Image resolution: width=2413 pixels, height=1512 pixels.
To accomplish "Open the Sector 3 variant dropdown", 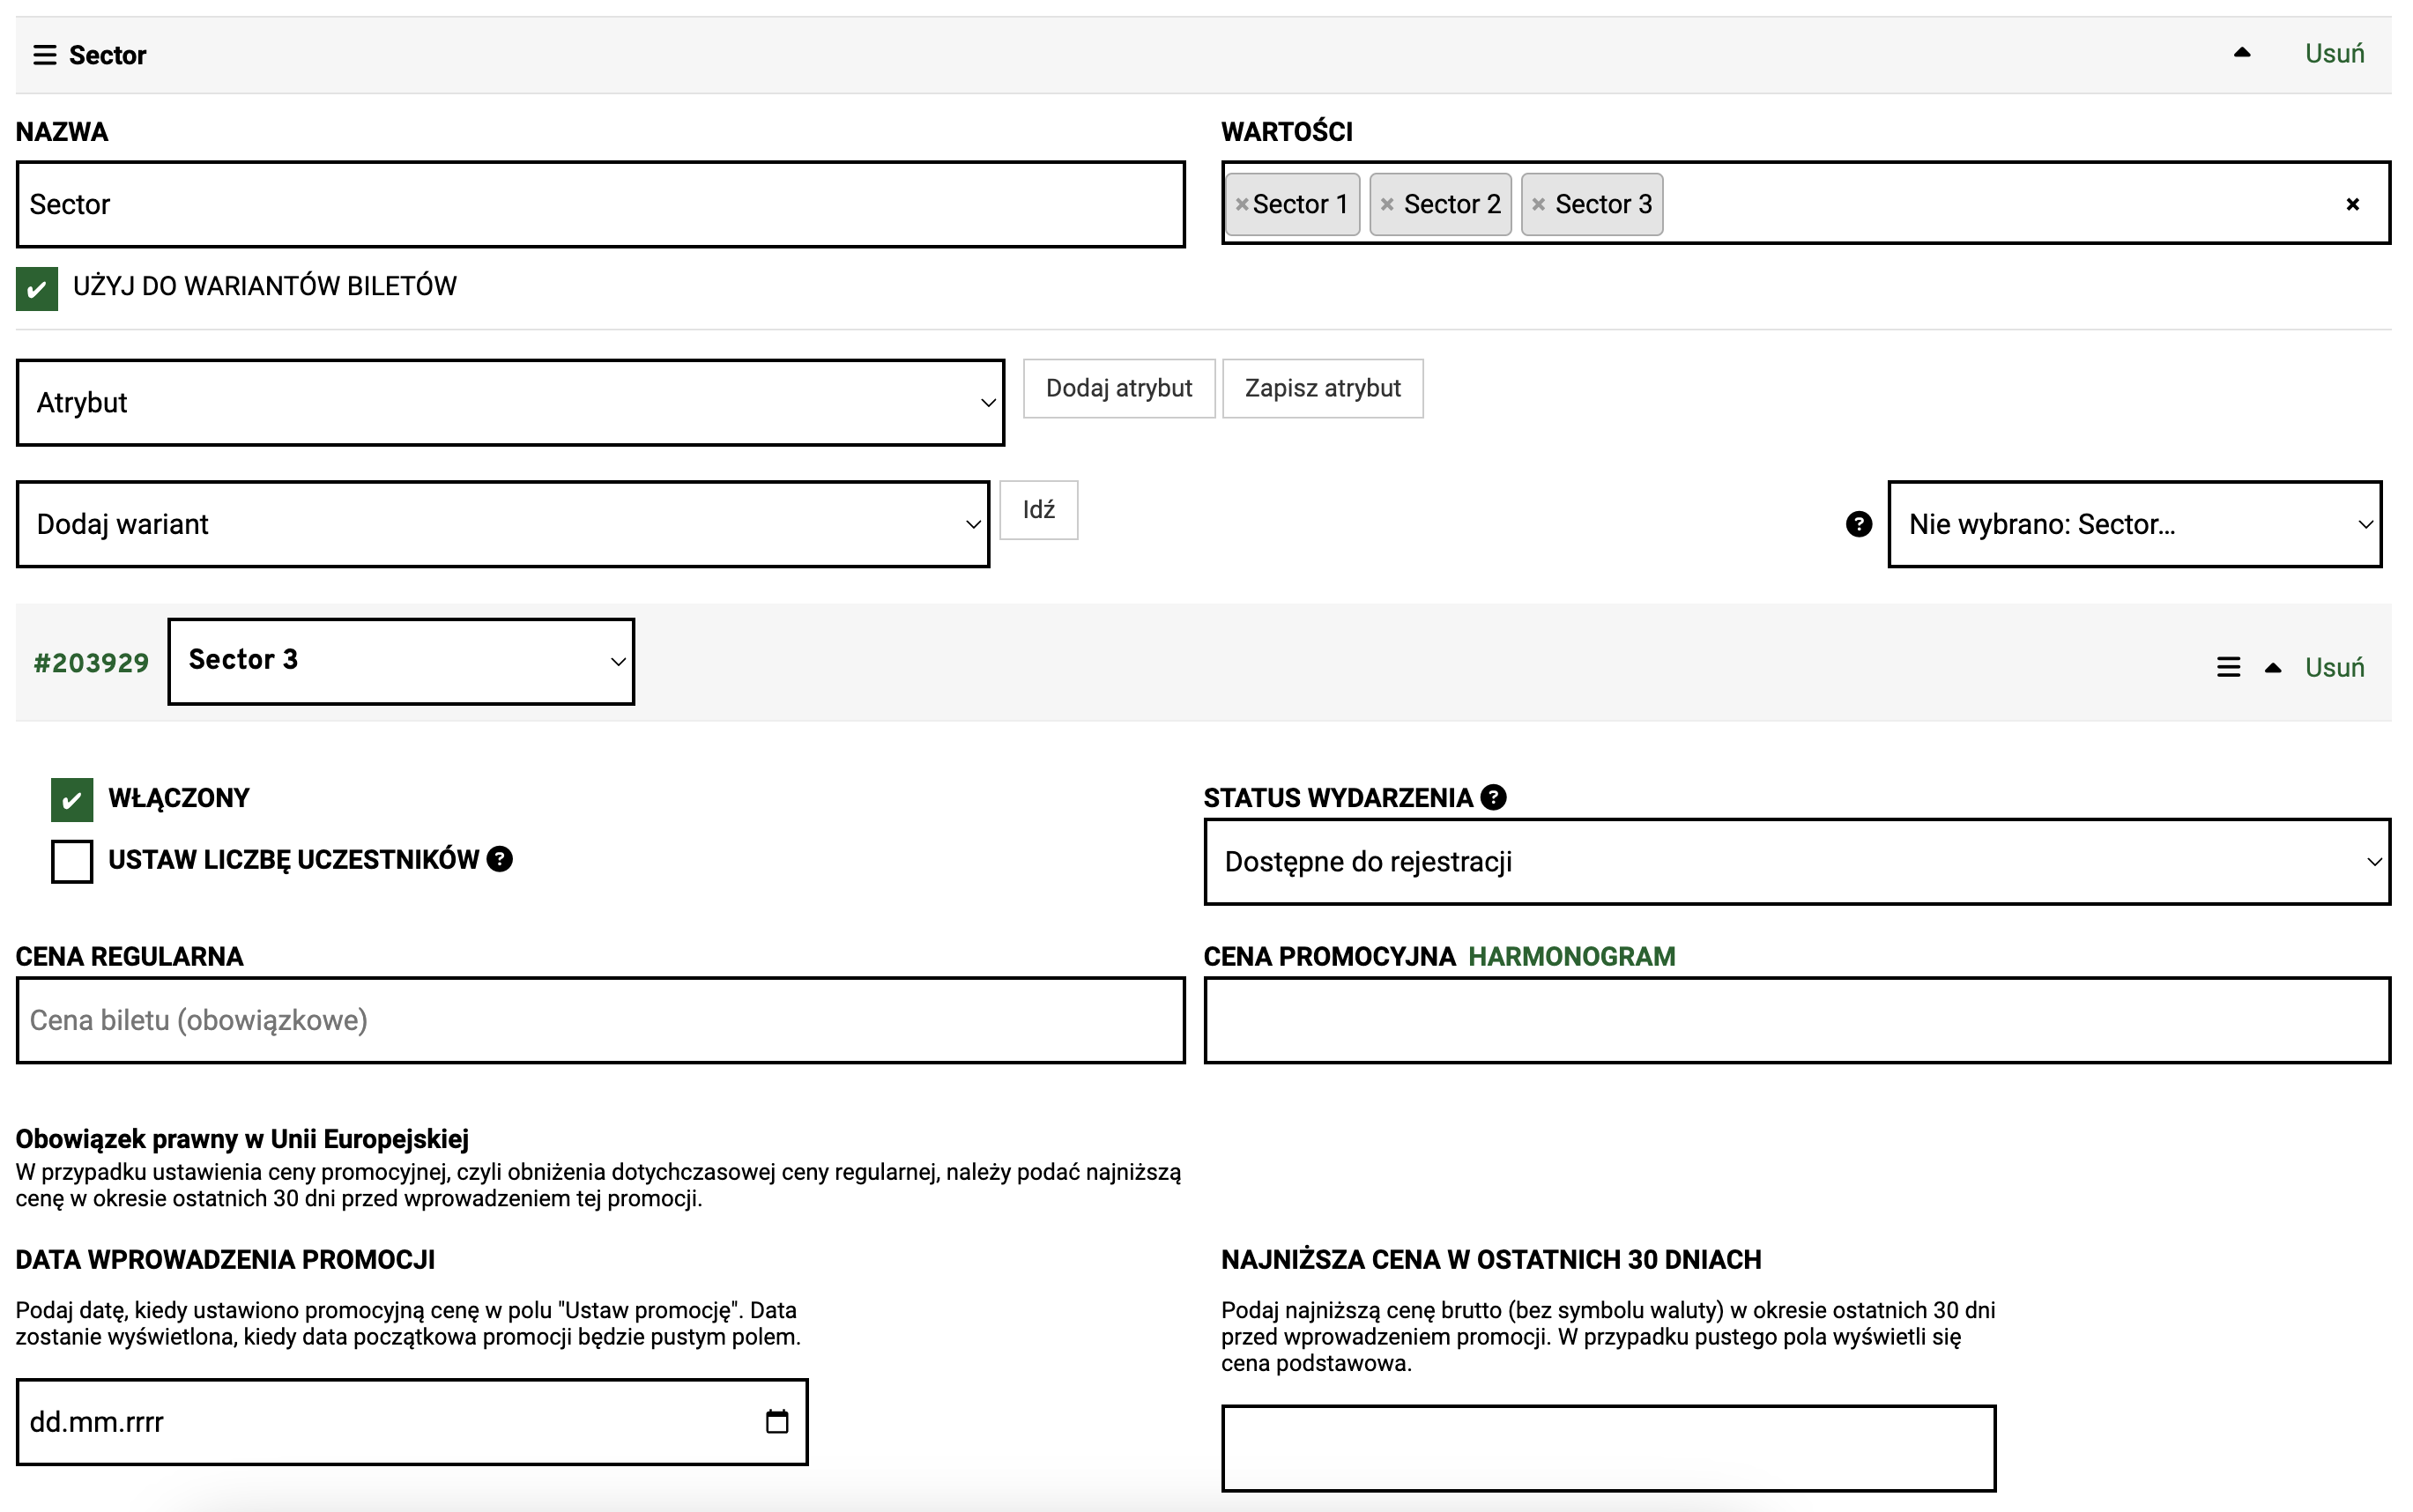I will coord(401,661).
